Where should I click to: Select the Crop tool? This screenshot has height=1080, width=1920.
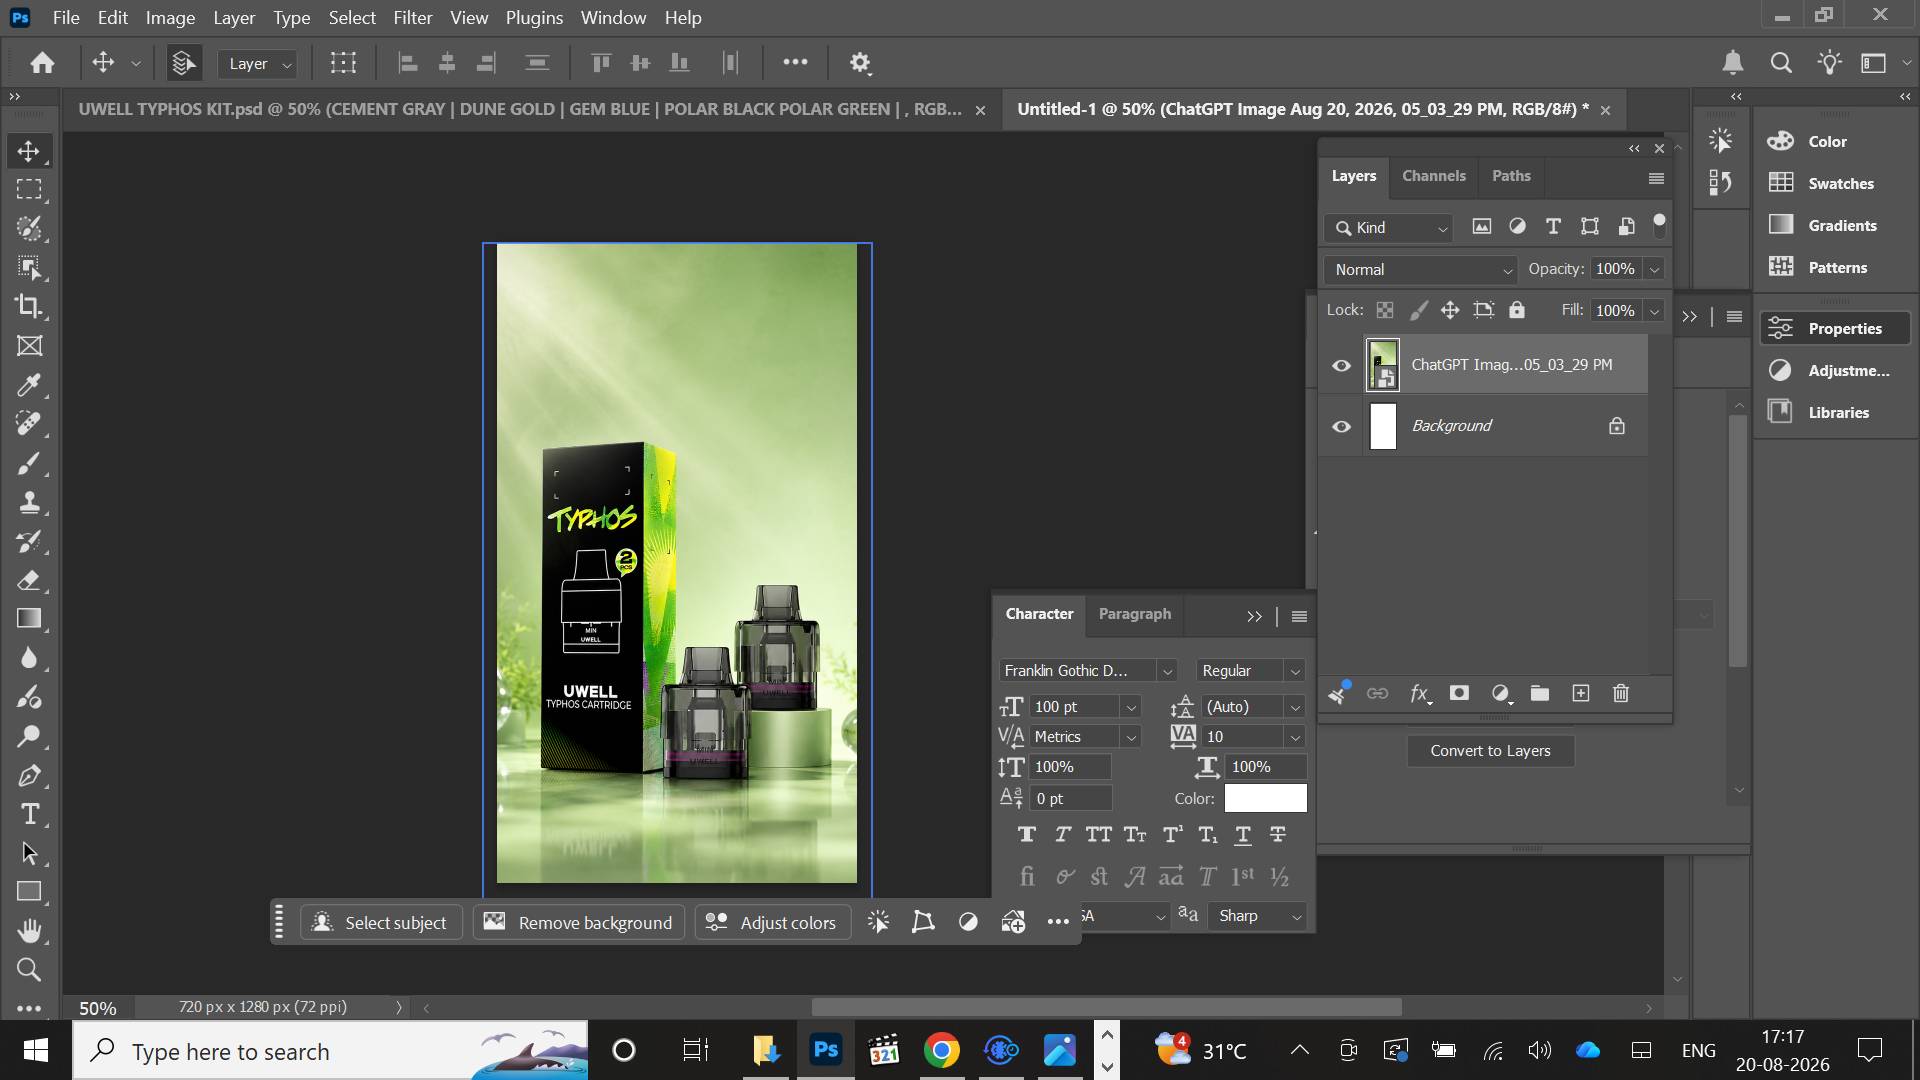click(x=29, y=306)
